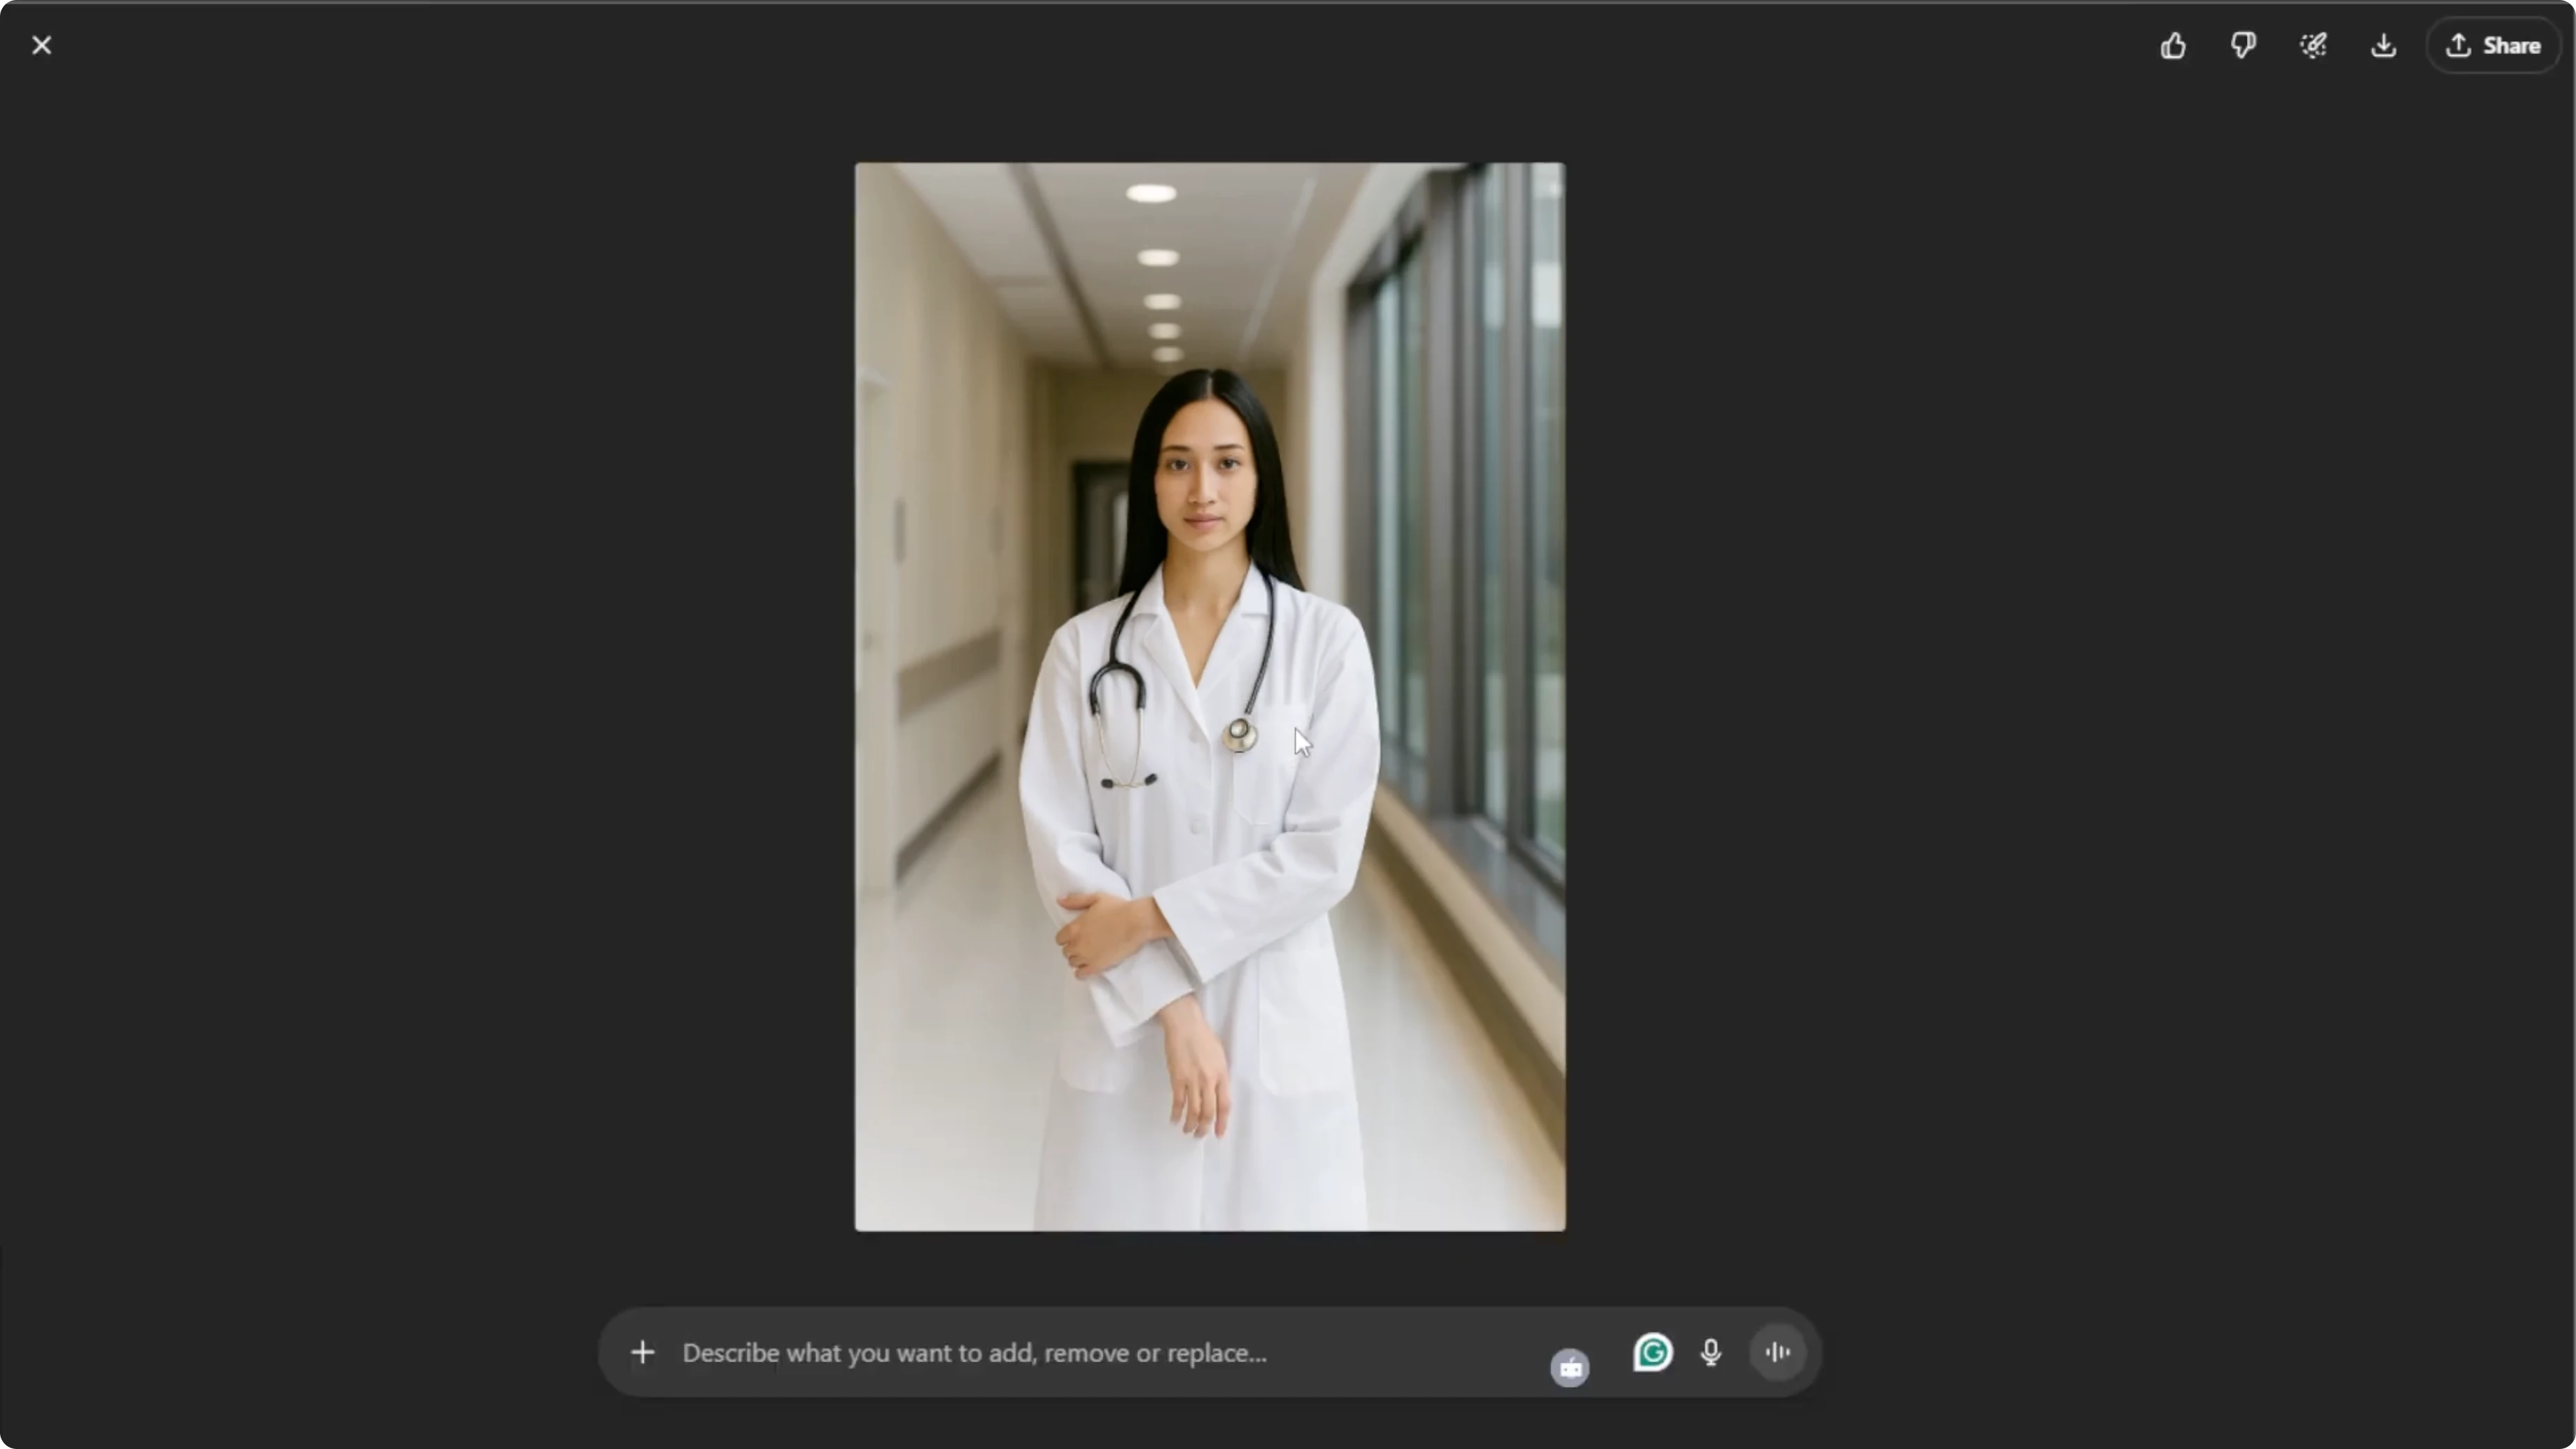The height and width of the screenshot is (1449, 2576).
Task: Give the image a thumbs down
Action: 2243,45
